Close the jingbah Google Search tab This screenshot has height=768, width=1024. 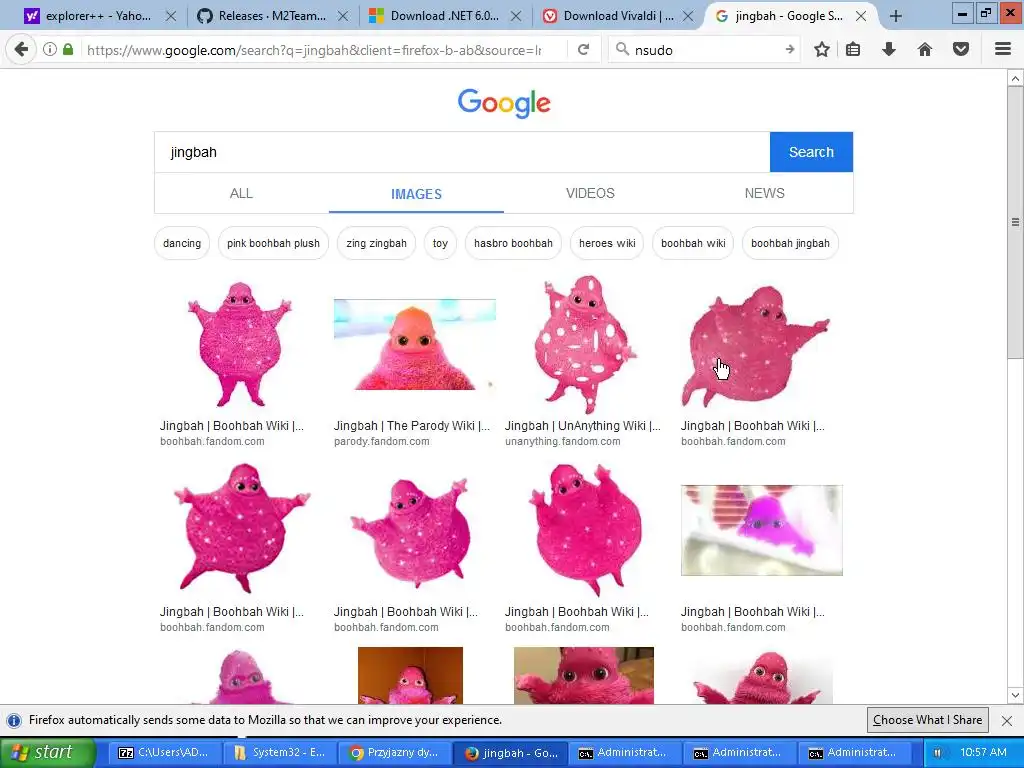coord(861,16)
